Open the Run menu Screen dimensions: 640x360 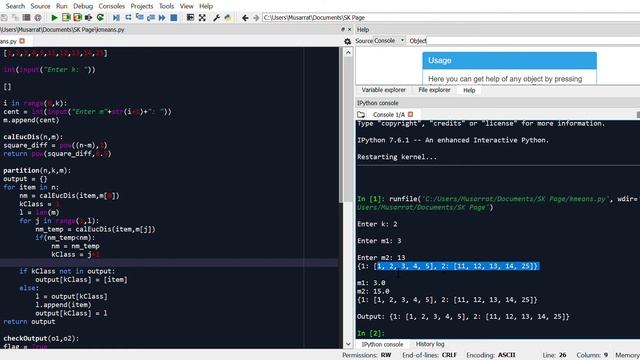point(62,6)
